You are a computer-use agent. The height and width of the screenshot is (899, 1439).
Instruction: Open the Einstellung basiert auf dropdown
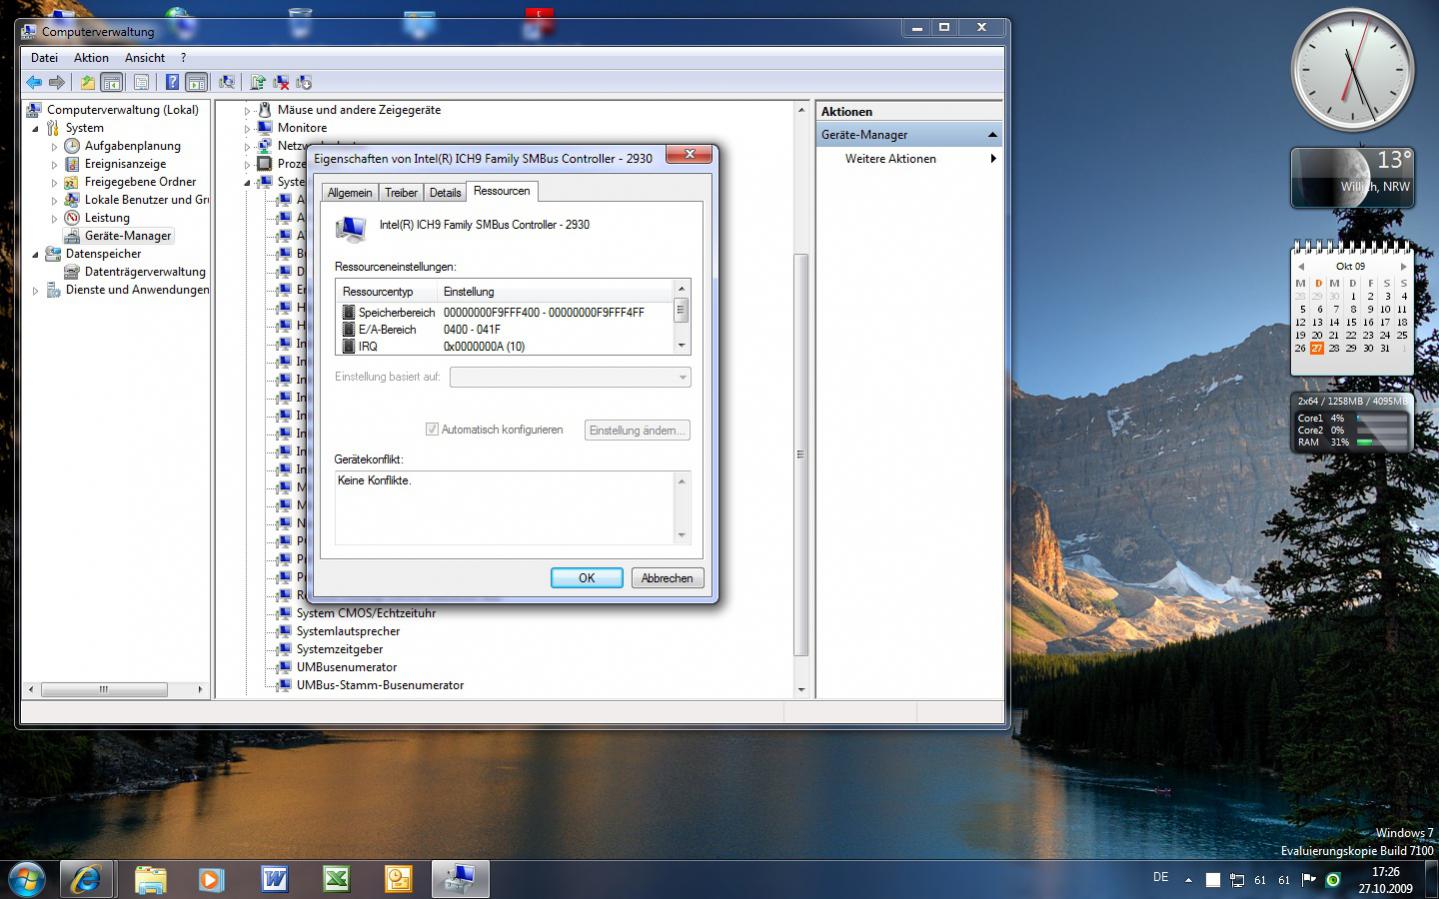tap(570, 377)
